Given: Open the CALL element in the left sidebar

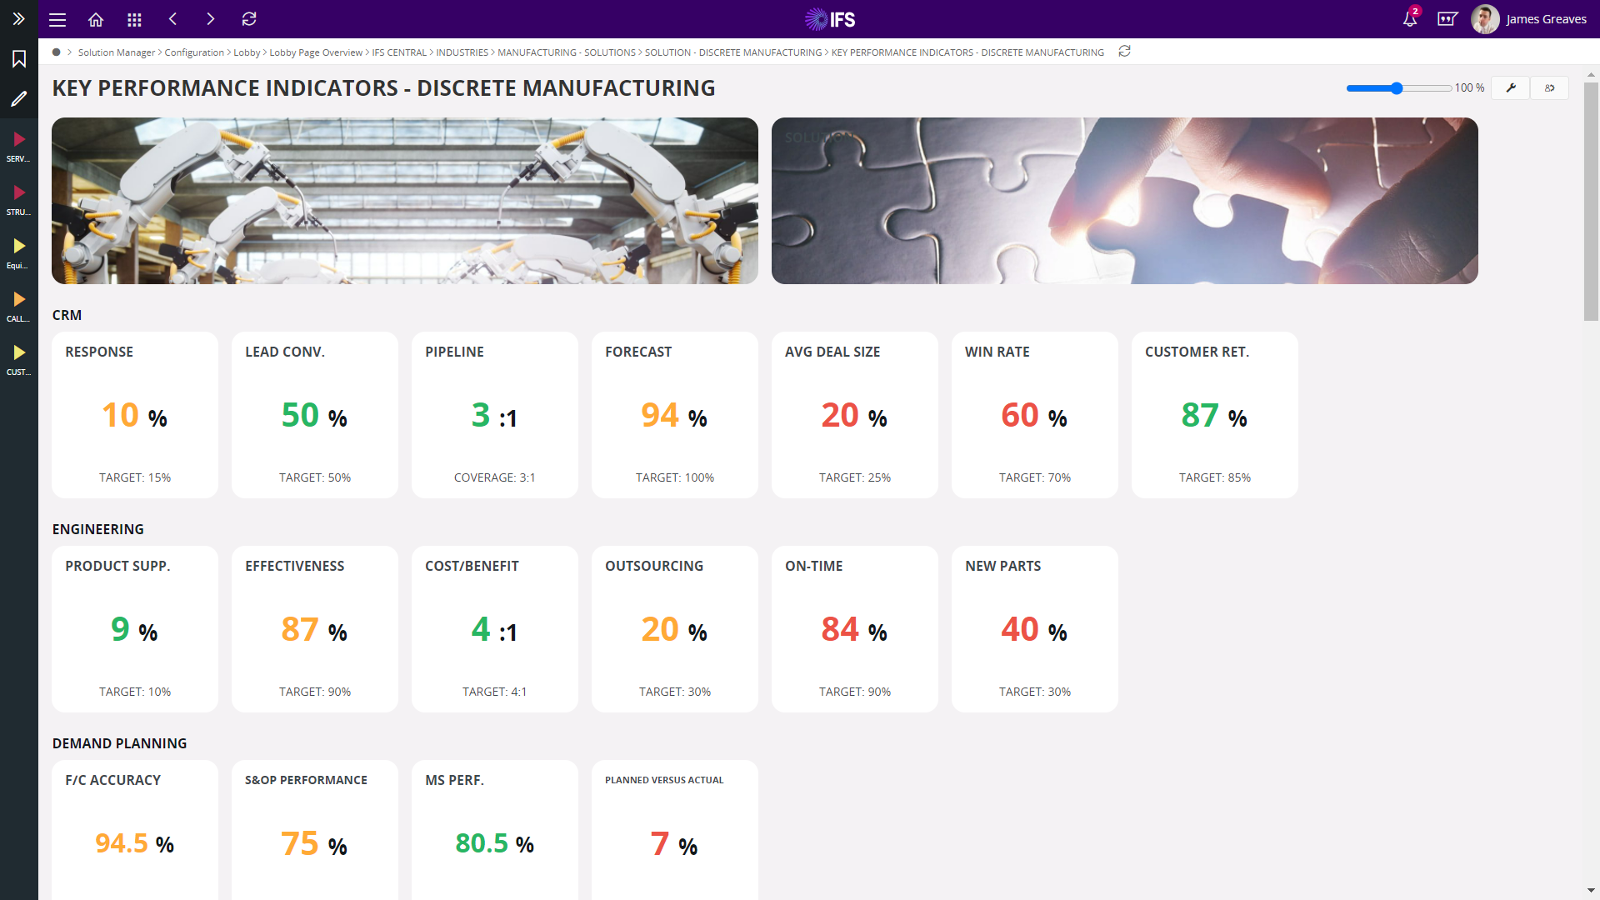Looking at the screenshot, I should pos(18,305).
